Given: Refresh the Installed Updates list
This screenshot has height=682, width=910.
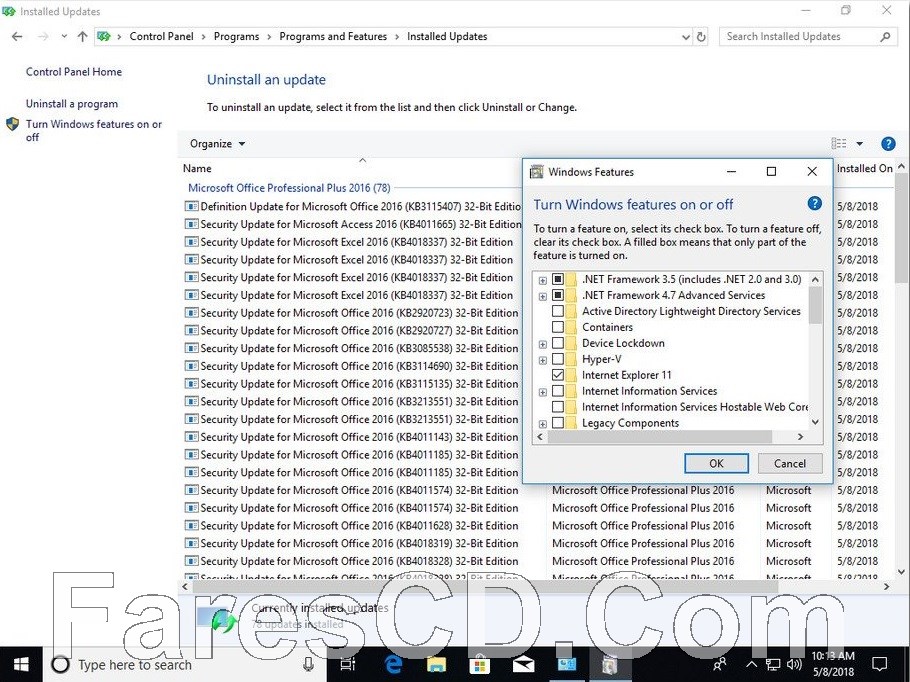Looking at the screenshot, I should pos(701,37).
